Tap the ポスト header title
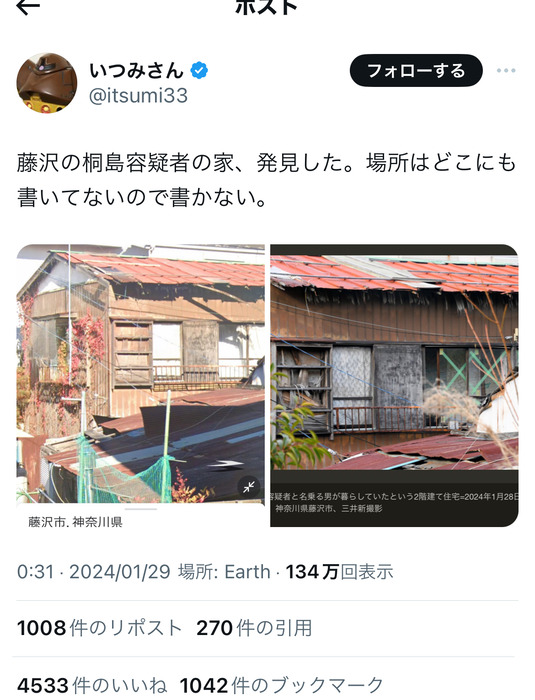The image size is (535, 700). click(x=266, y=6)
